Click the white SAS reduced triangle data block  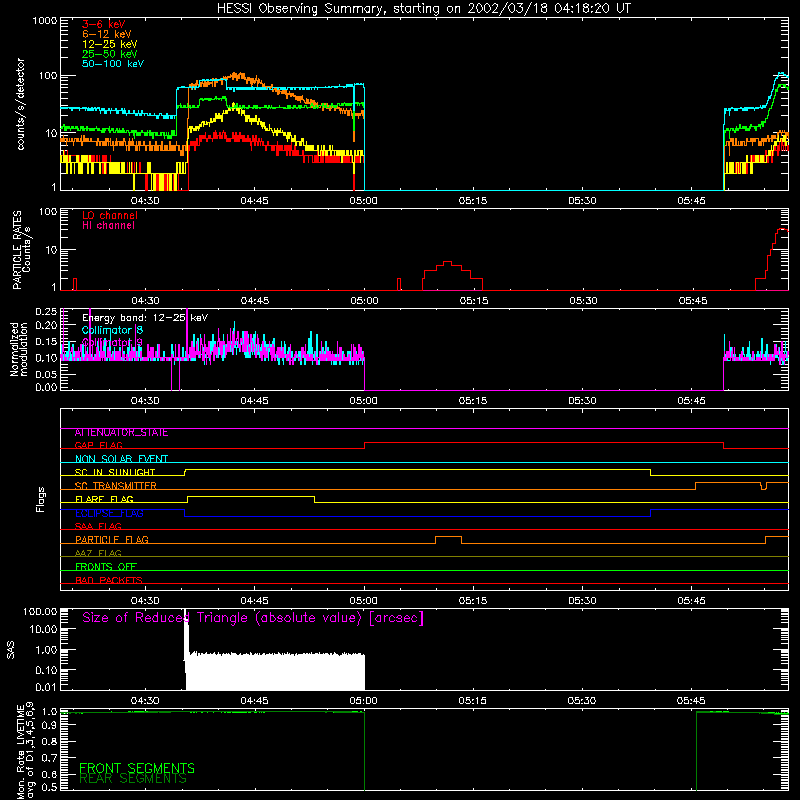point(274,670)
